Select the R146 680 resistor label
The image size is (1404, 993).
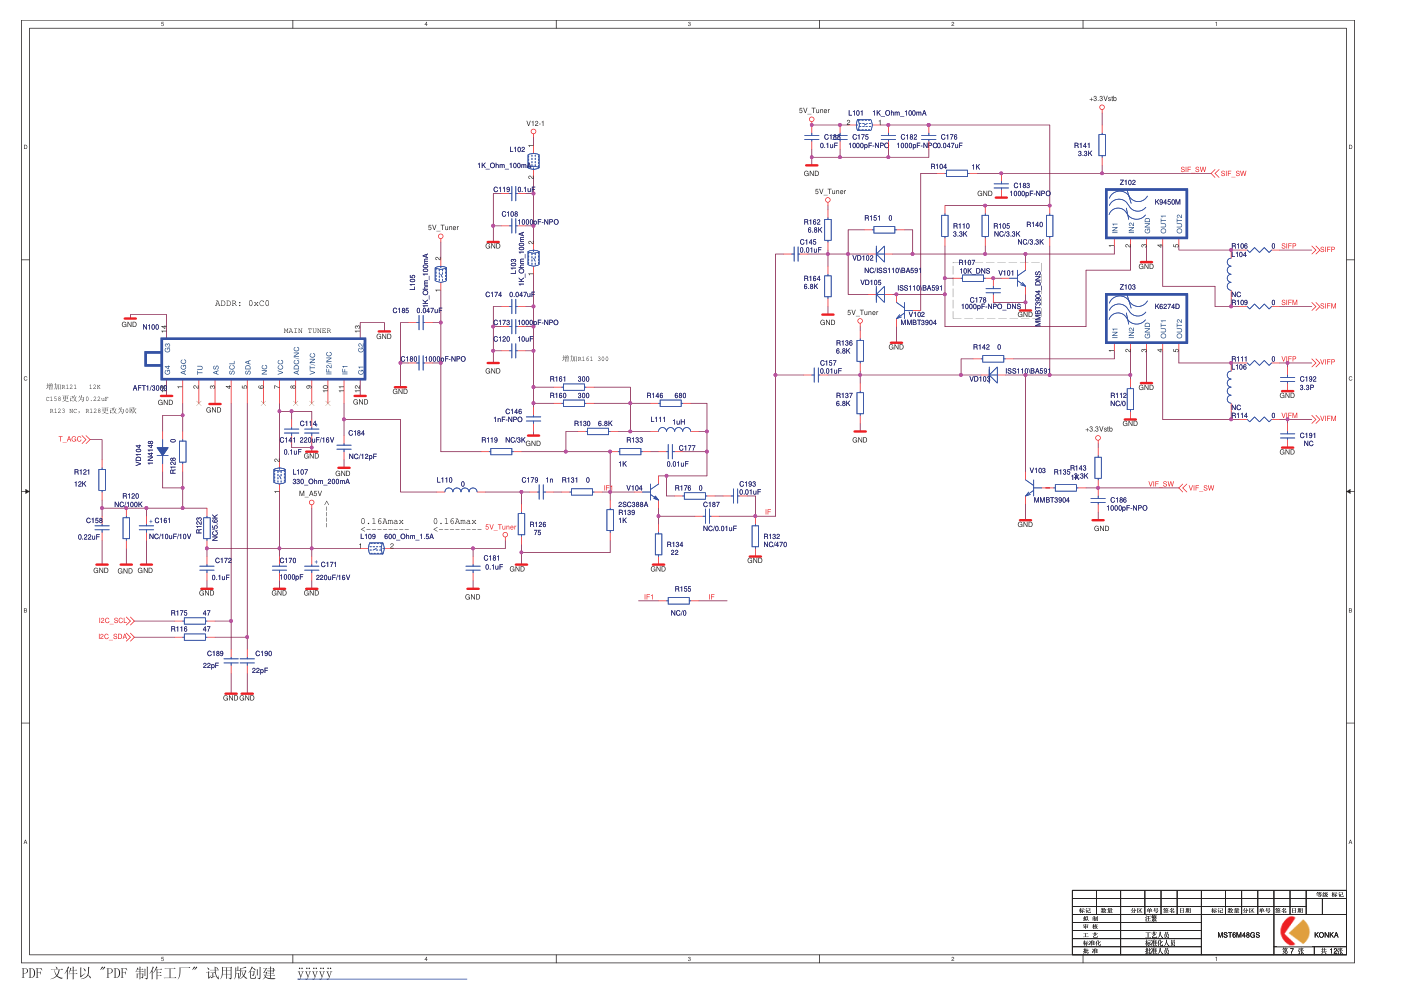click(666, 395)
